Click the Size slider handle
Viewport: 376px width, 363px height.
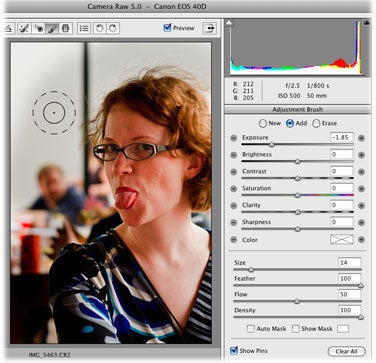point(251,270)
